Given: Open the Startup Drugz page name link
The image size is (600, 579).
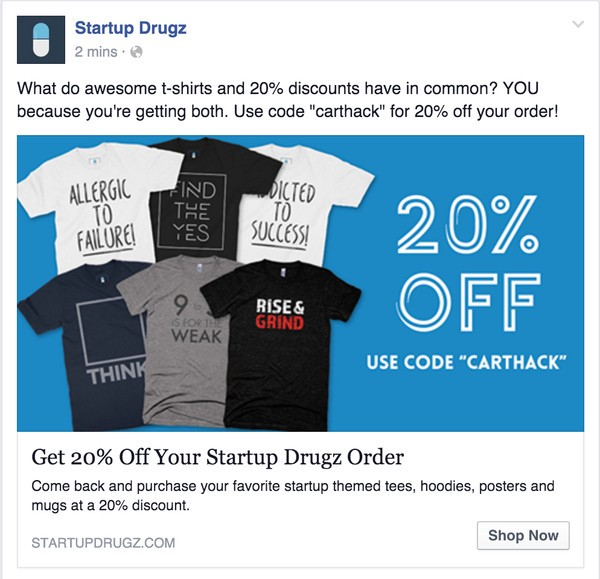Looking at the screenshot, I should 130,28.
